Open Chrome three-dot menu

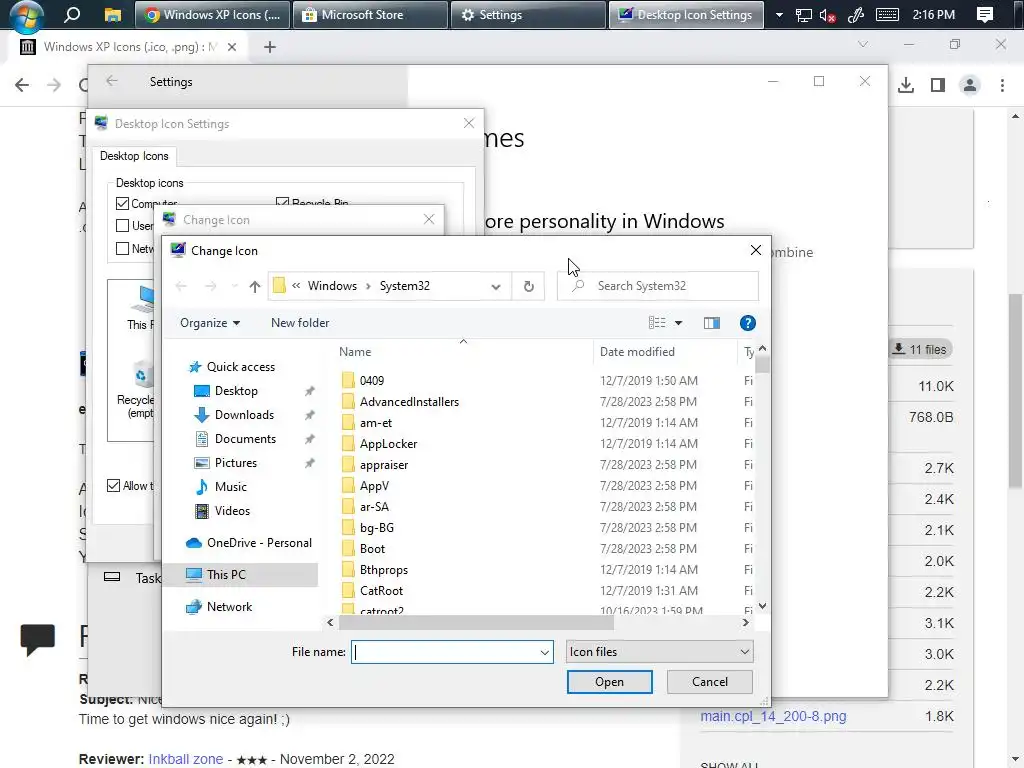[1002, 85]
